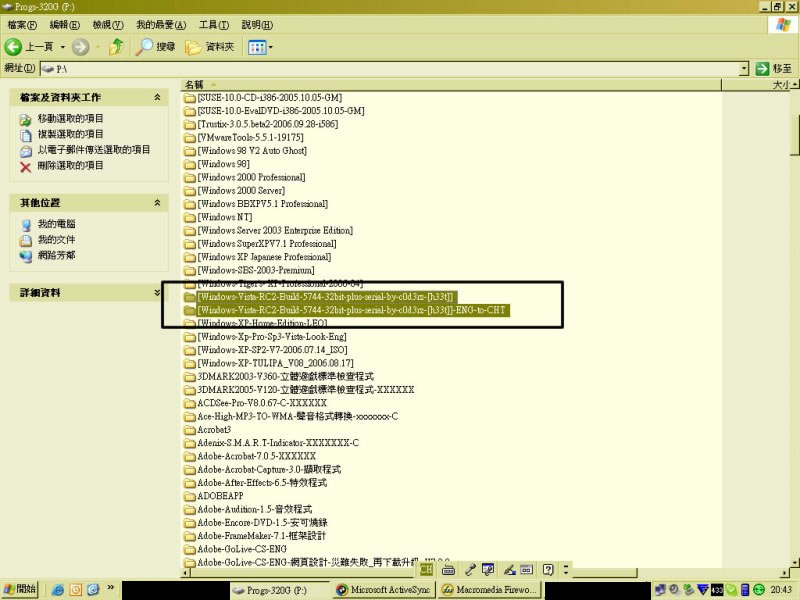
Task: Select [Trustix-3.0.5.beta2-2006.09.28-i586] folder name
Action: point(268,124)
